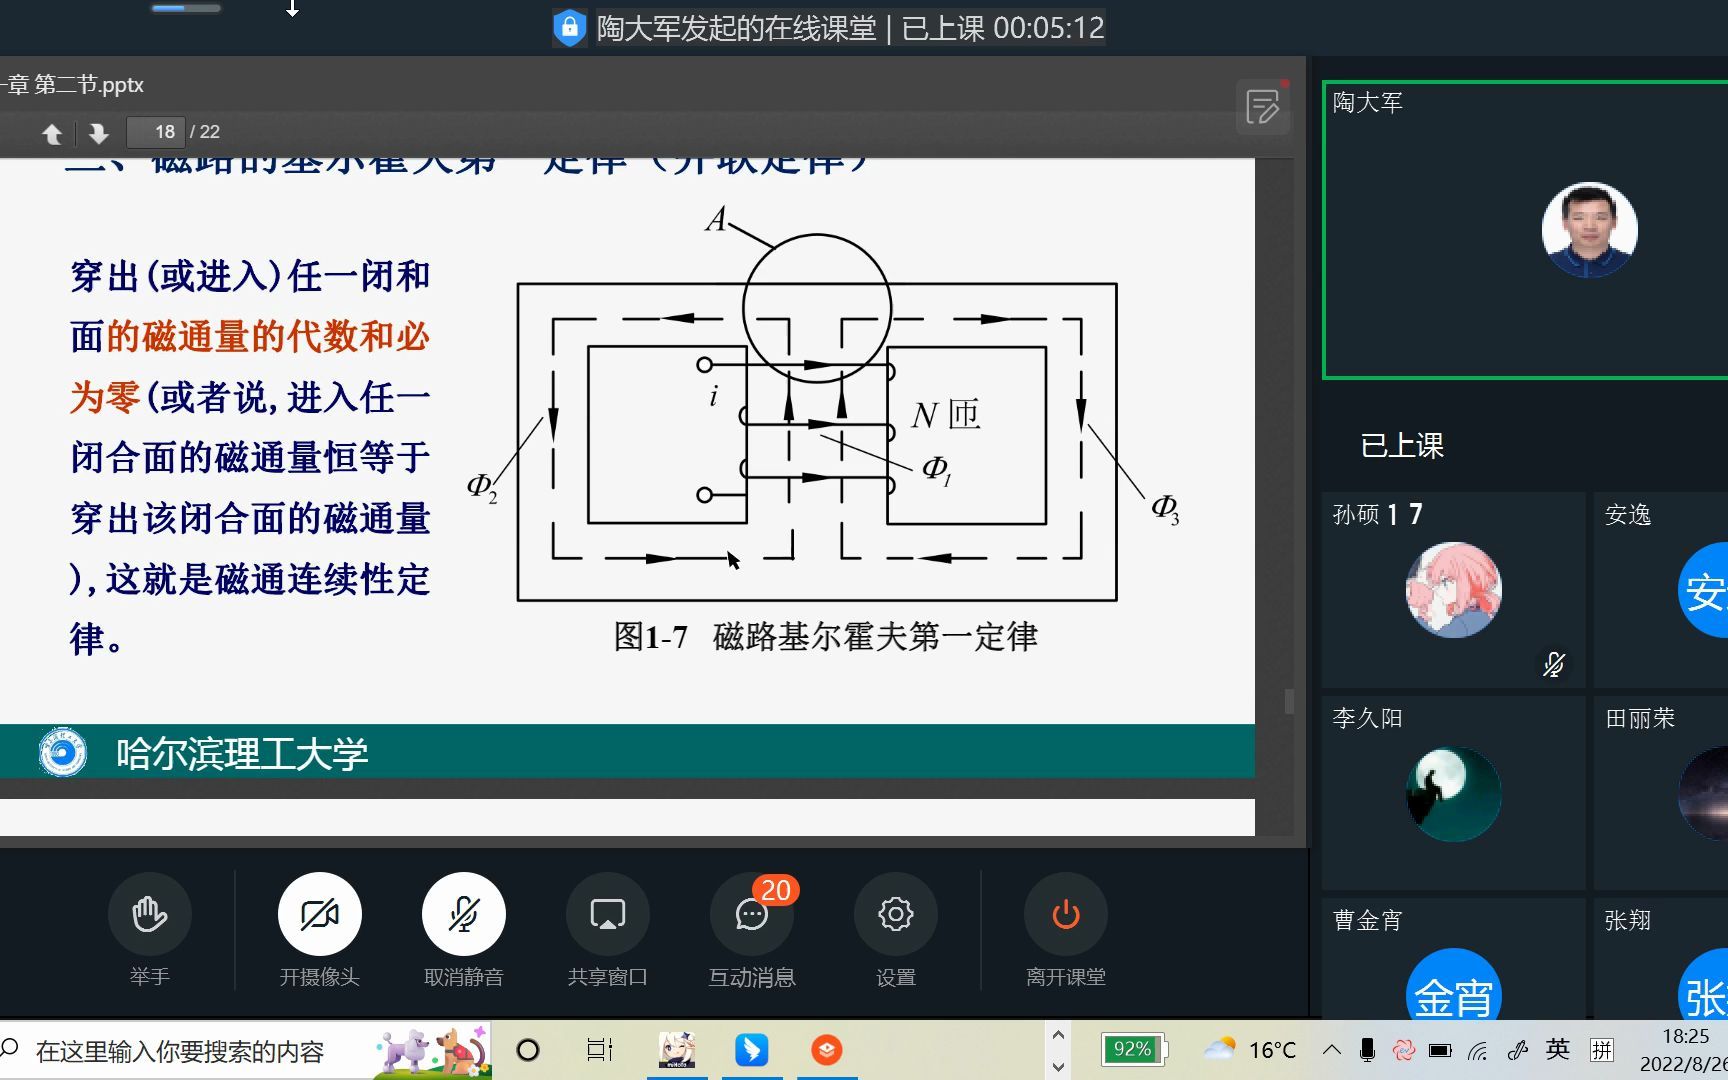Go to previous slide with up arrow
The width and height of the screenshot is (1728, 1080).
[52, 131]
